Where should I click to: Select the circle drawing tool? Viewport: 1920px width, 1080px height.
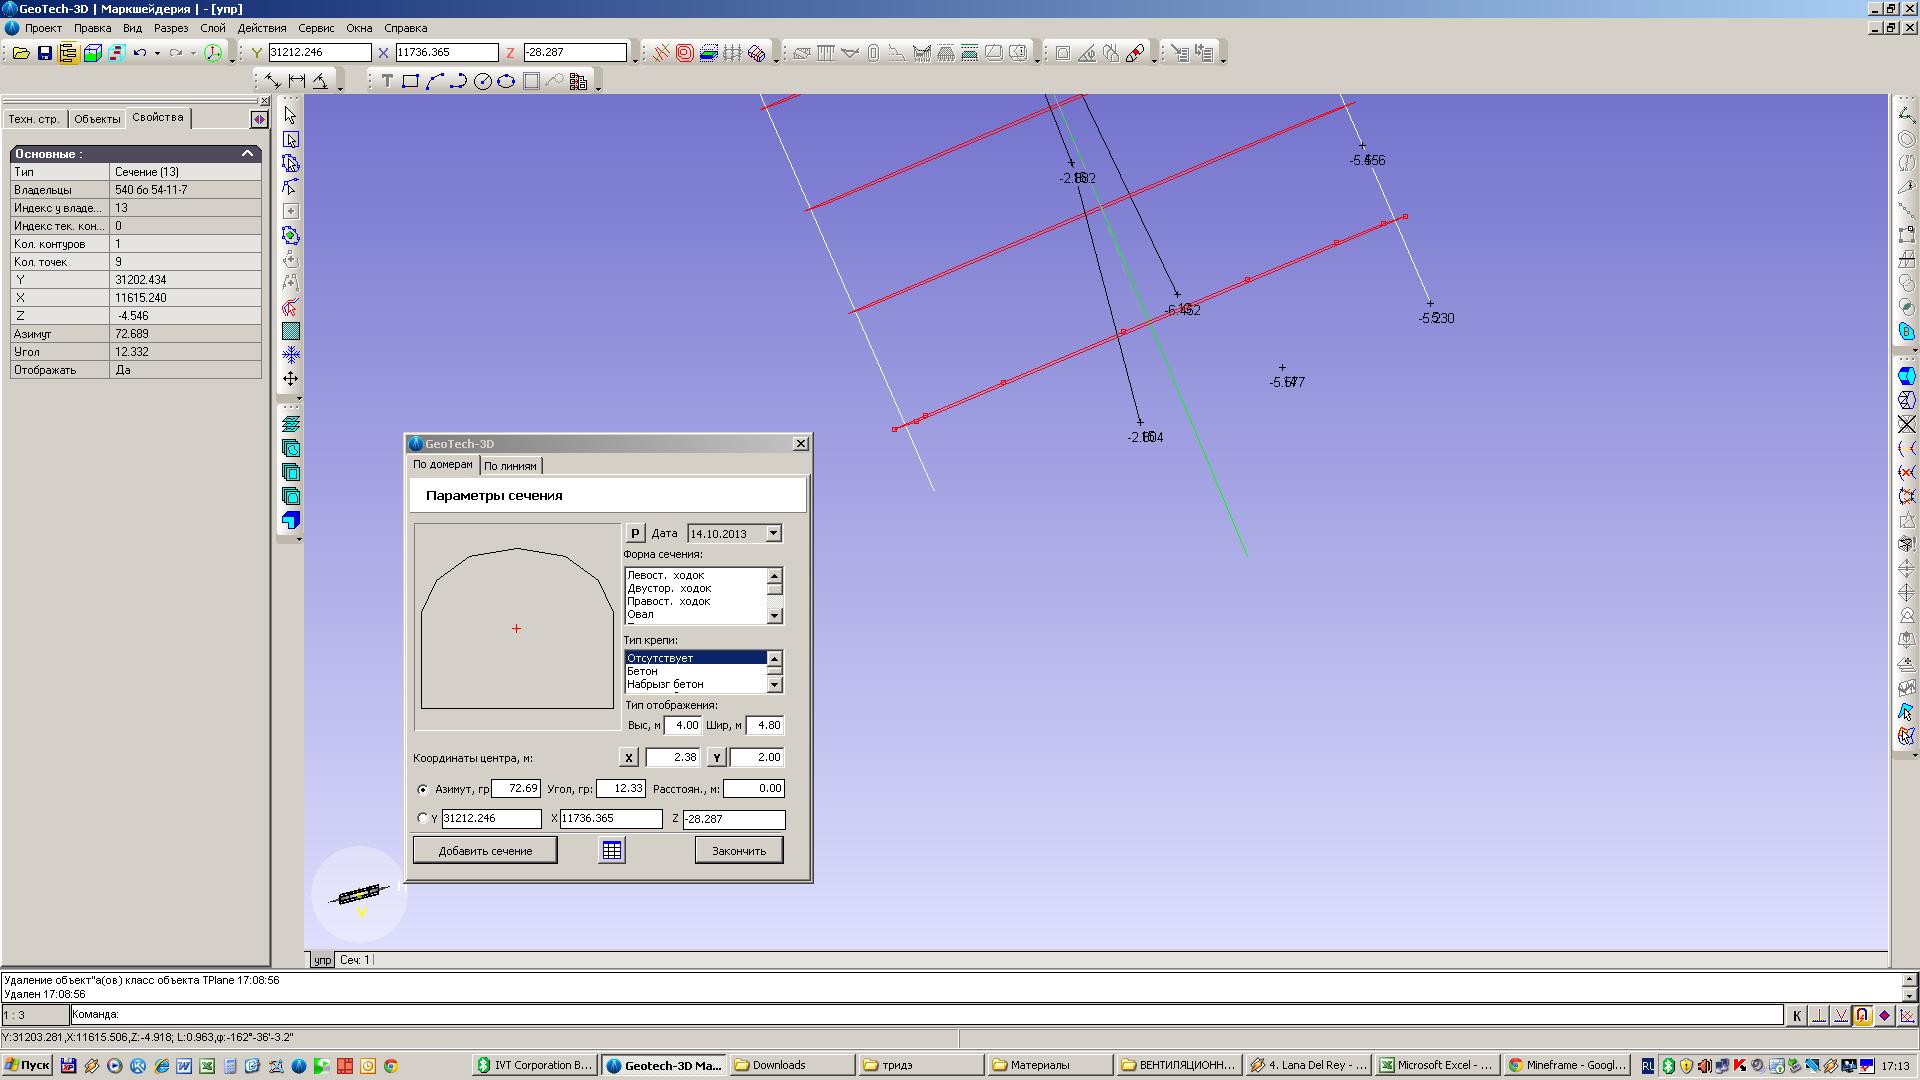[482, 81]
